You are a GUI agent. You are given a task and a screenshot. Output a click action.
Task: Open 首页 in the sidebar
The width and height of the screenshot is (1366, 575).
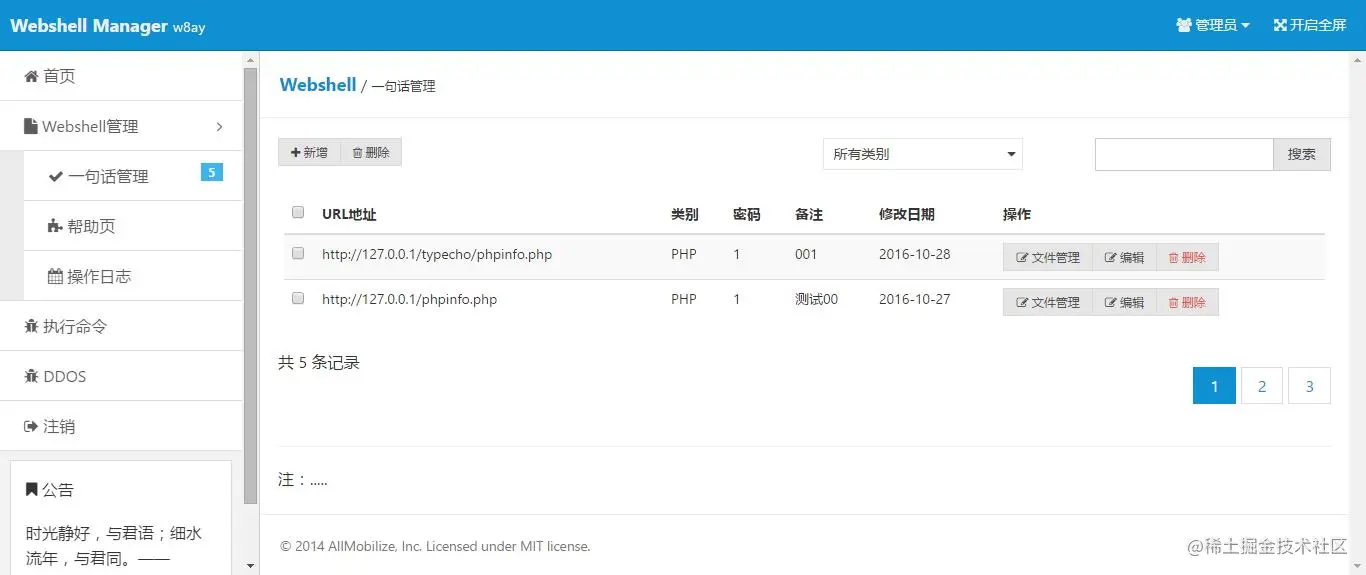[121, 76]
